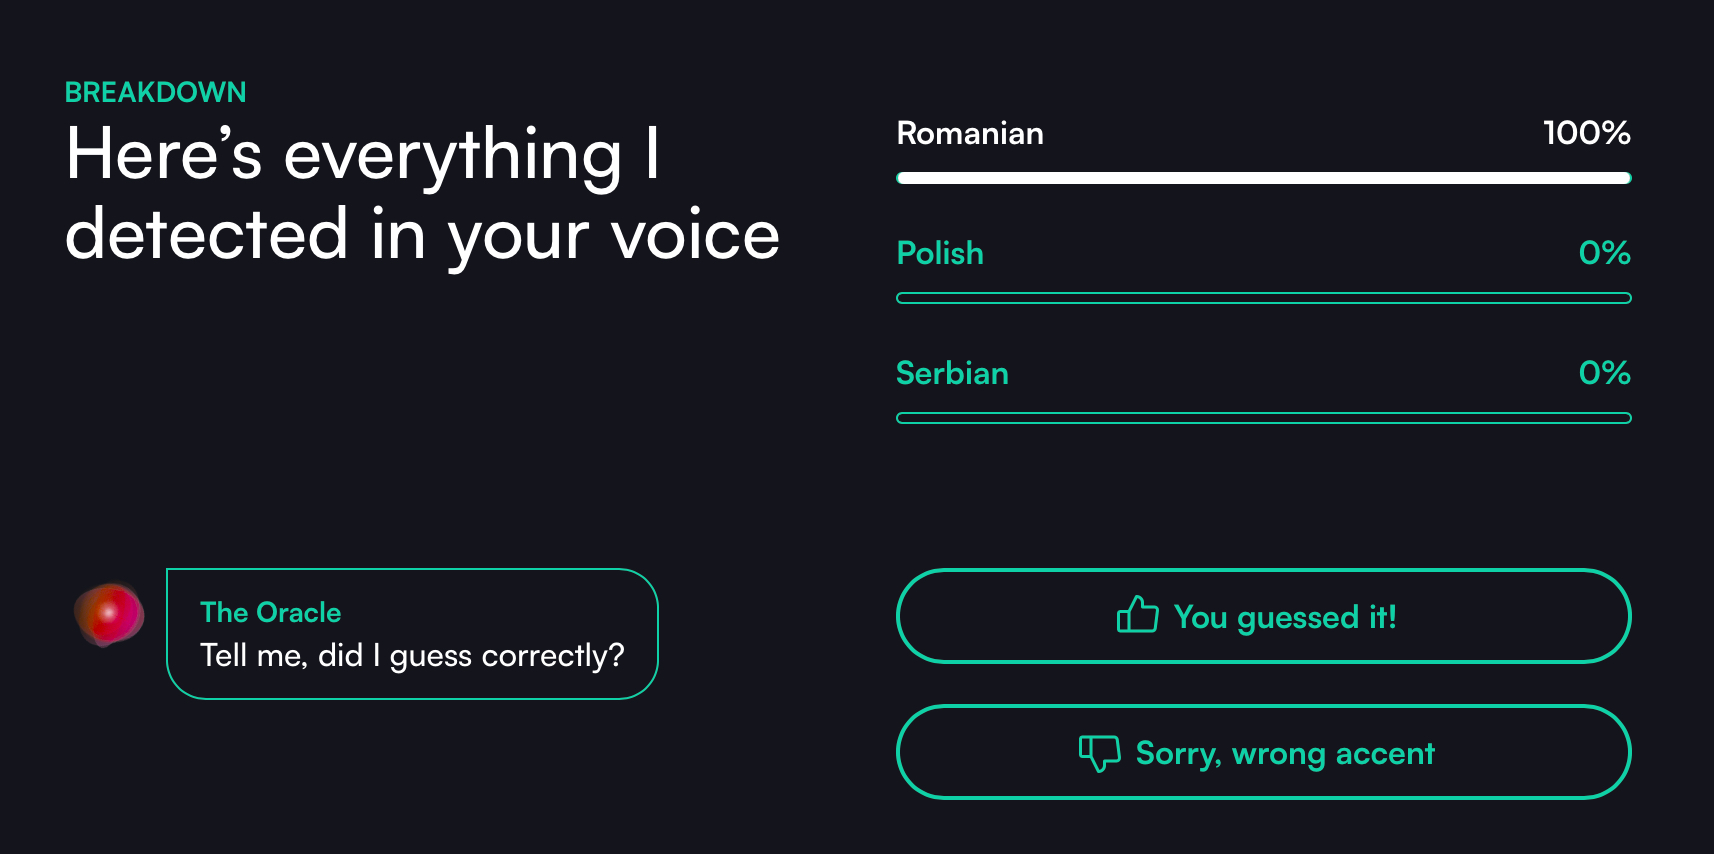Select the Serbian accent label
The image size is (1714, 854).
(951, 374)
